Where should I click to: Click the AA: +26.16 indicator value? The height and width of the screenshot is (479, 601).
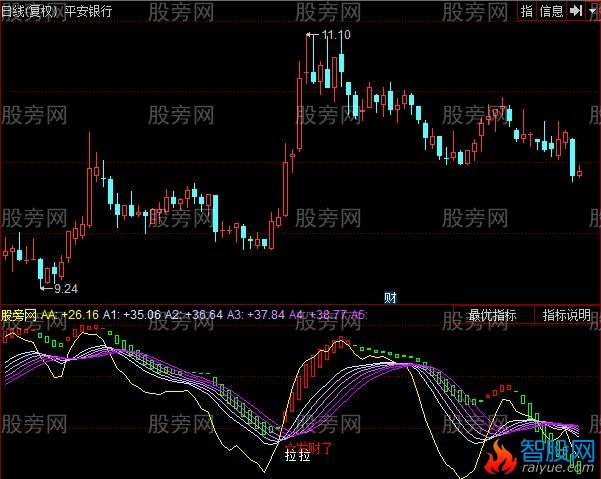(x=70, y=315)
